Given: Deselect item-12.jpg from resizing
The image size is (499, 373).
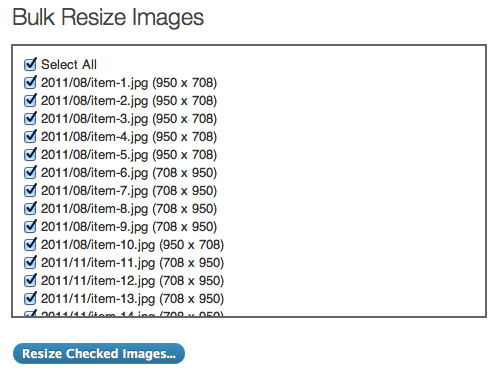Looking at the screenshot, I should [30, 280].
